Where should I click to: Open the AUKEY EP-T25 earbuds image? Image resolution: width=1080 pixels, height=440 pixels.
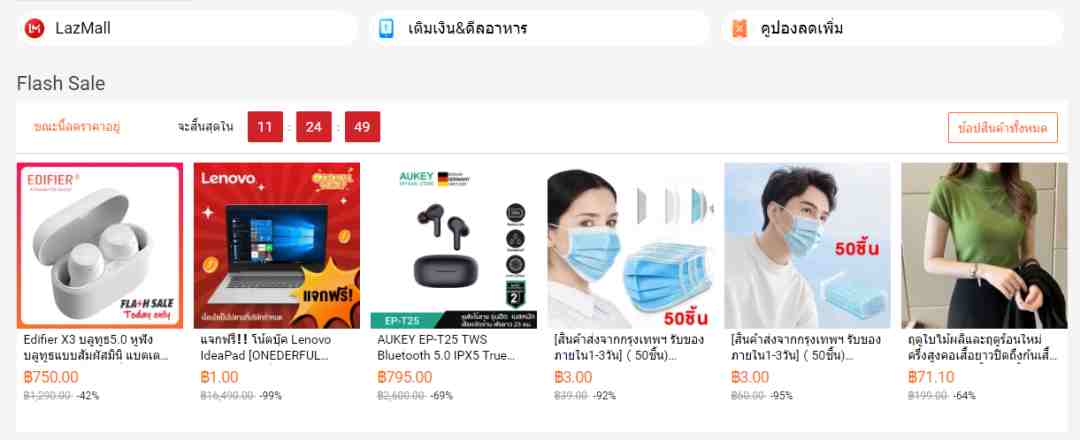click(454, 245)
